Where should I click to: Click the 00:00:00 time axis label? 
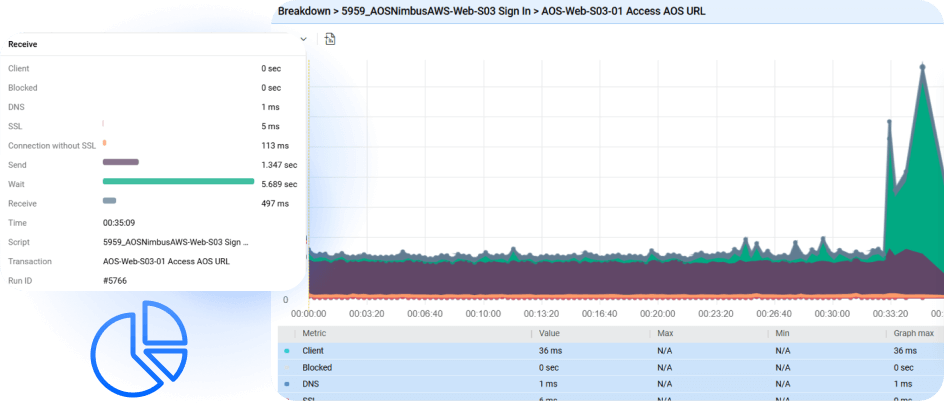(308, 314)
